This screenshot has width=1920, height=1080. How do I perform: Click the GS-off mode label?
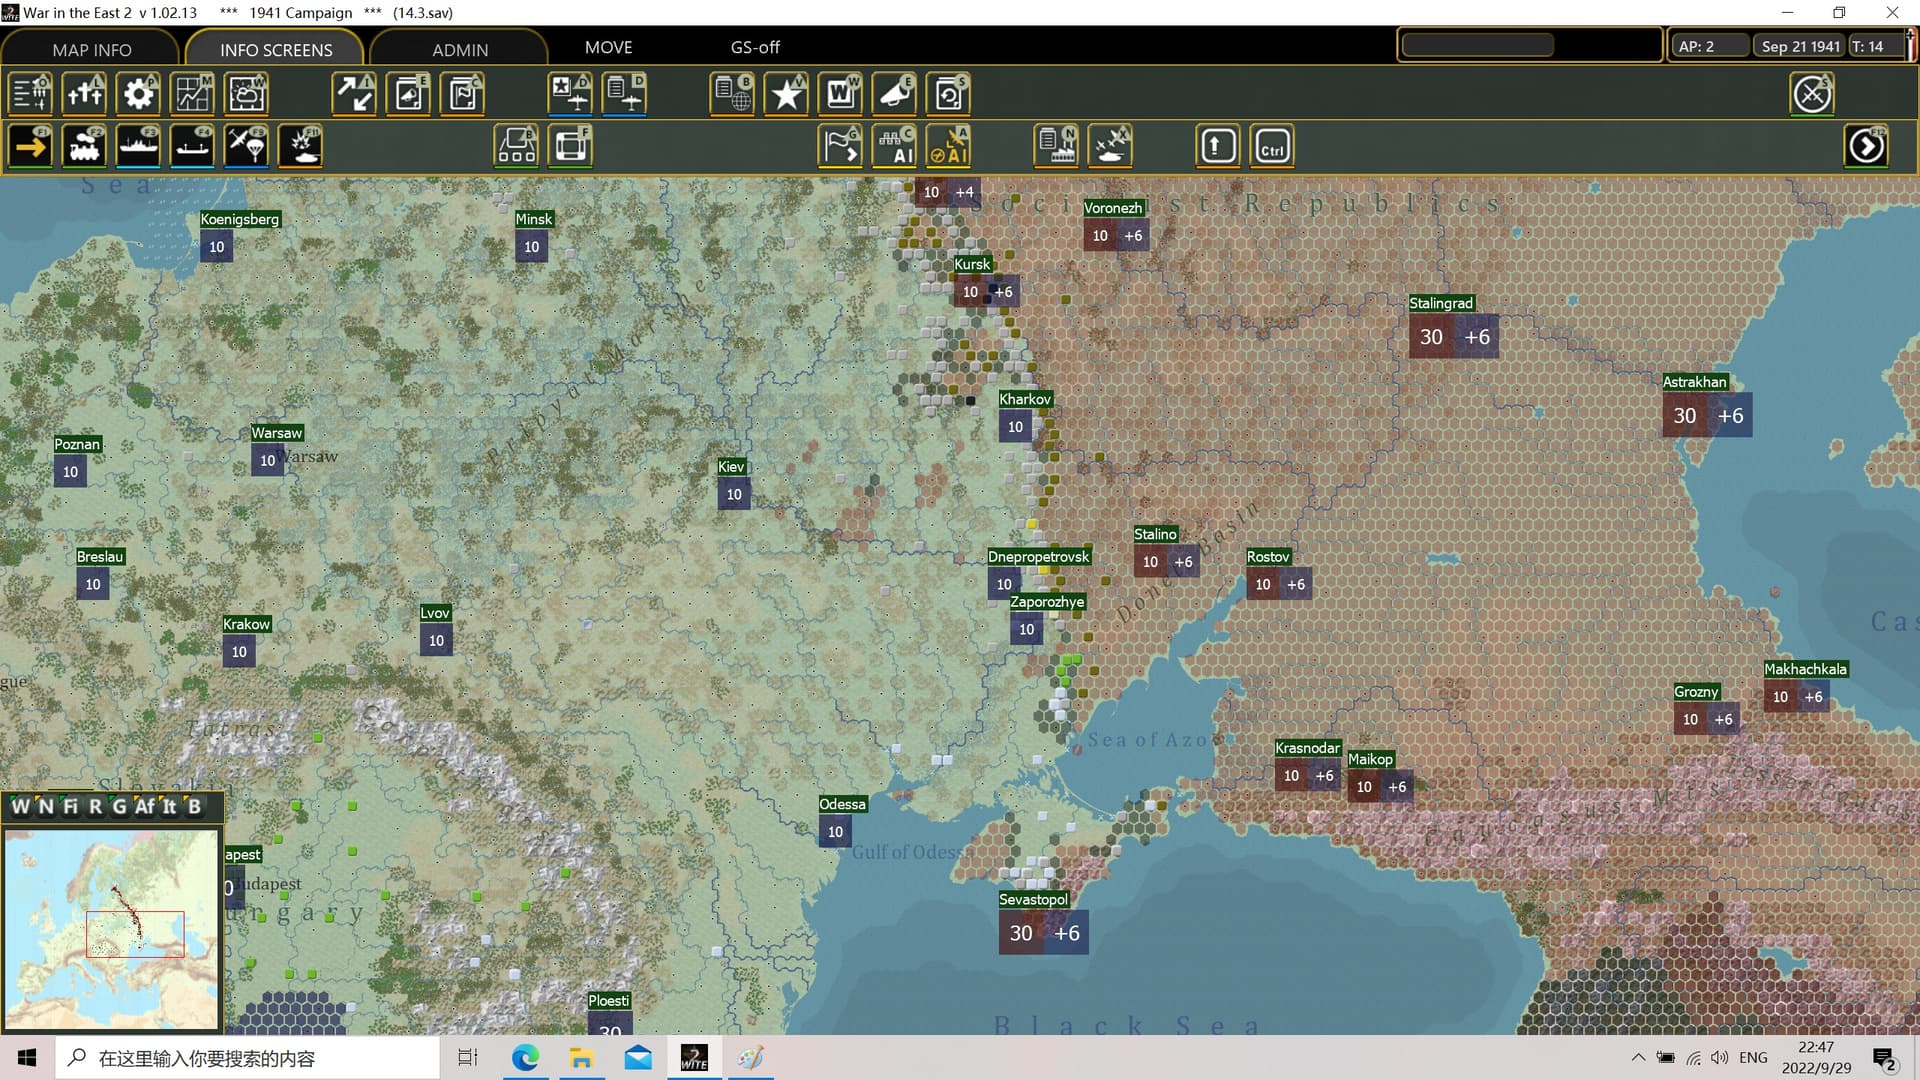755,47
